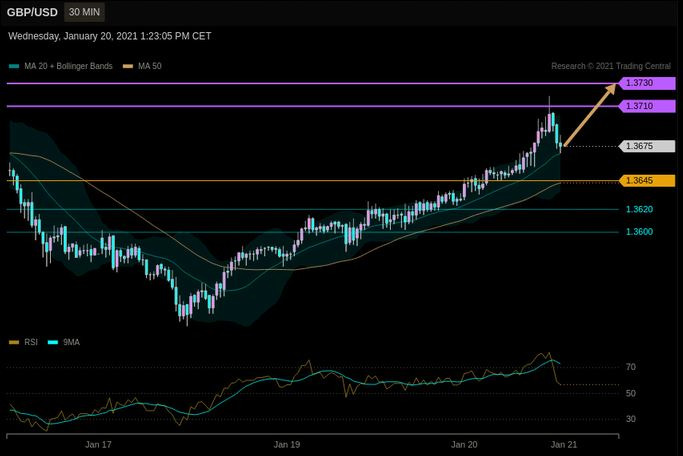This screenshot has width=683, height=456.
Task: Click the MA 50 legend color swatch
Action: pos(128,67)
